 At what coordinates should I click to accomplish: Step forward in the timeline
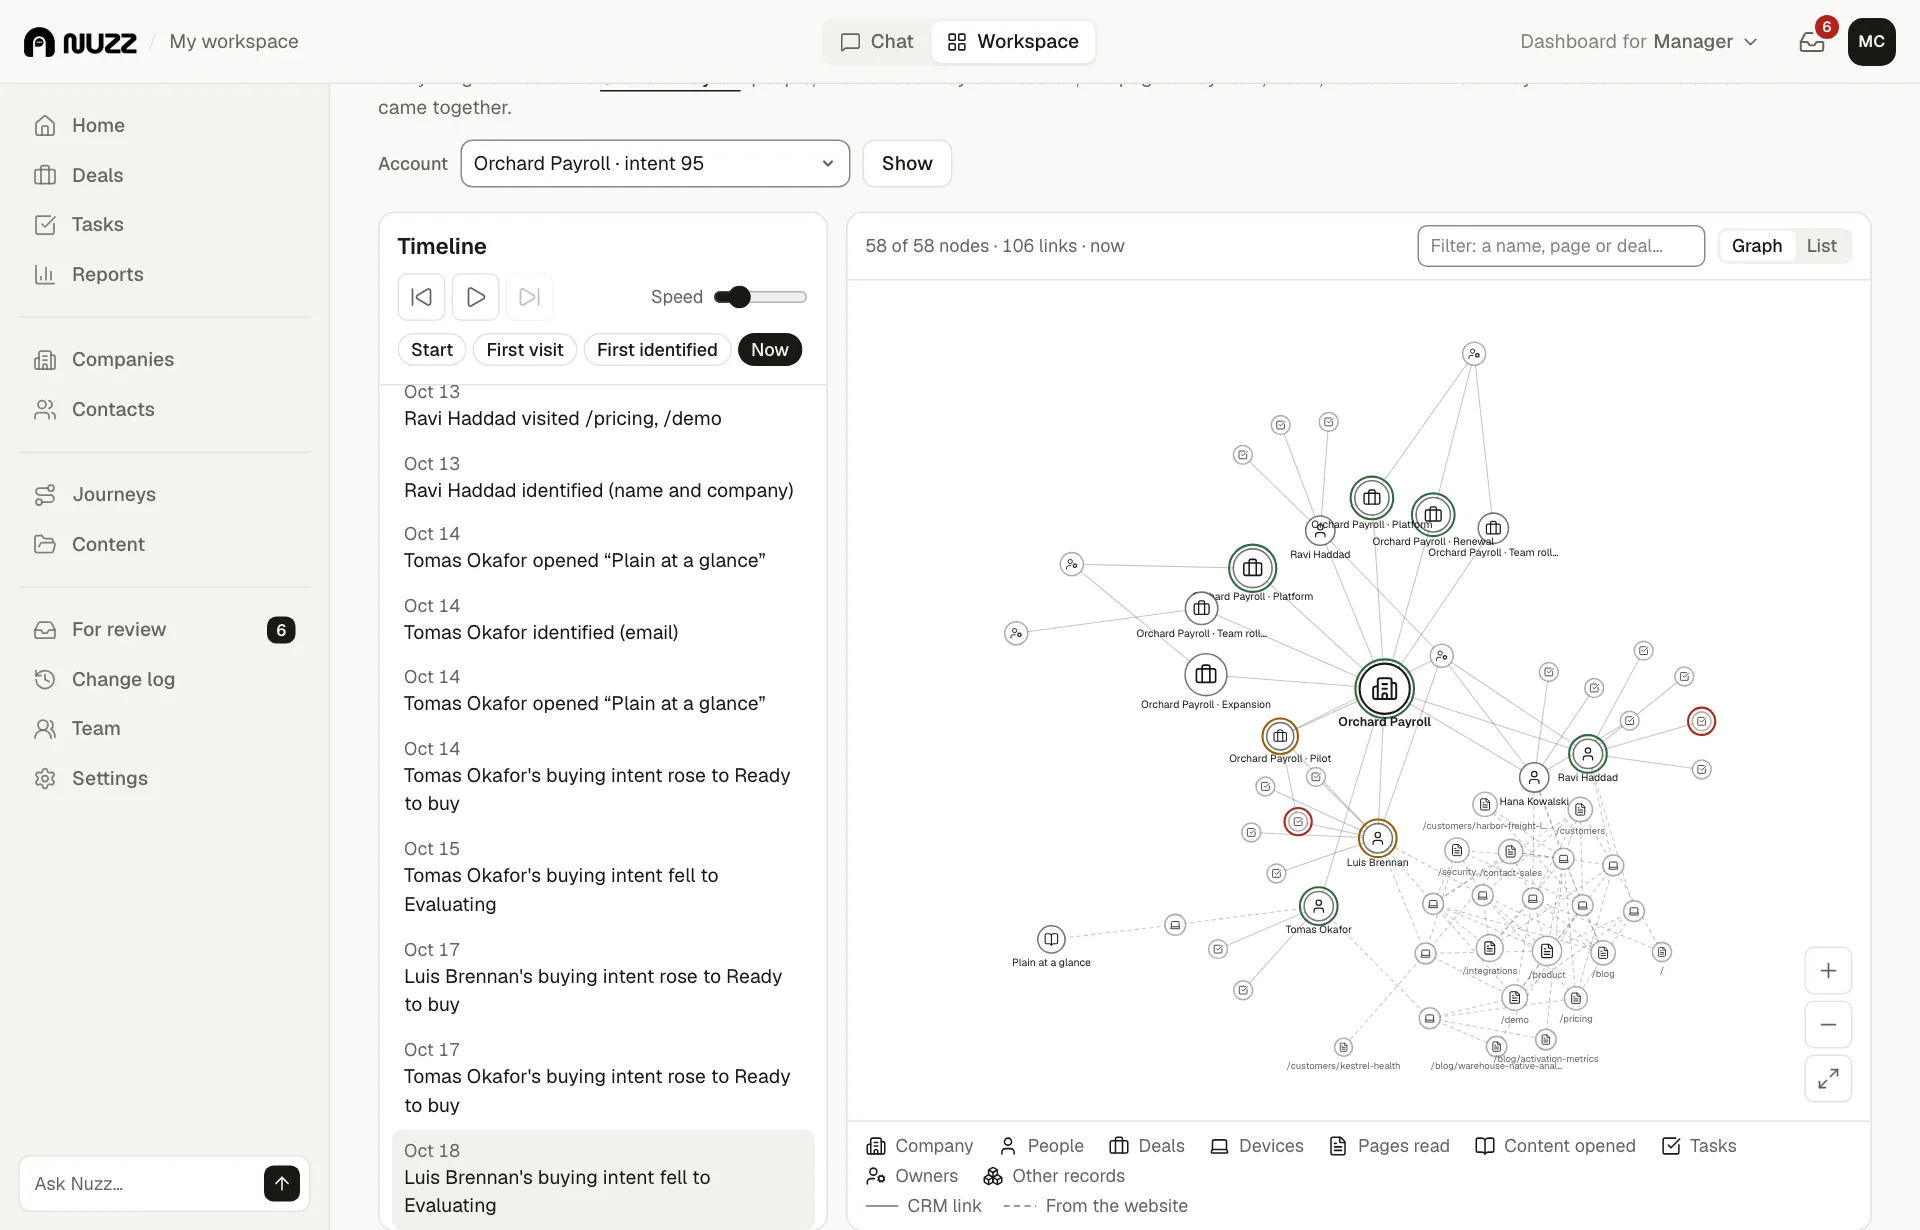coord(530,297)
